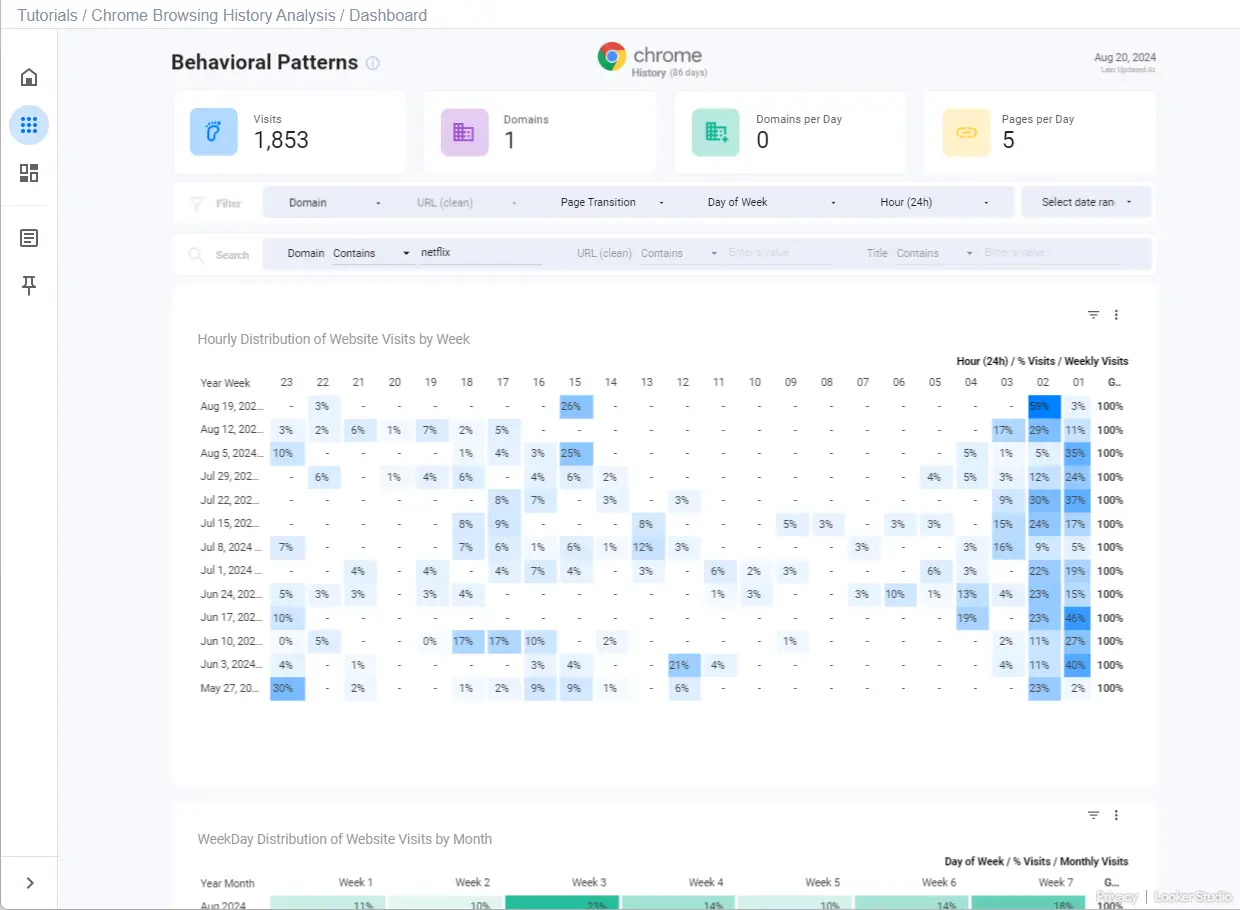Open the Day of Week dropdown
This screenshot has height=910, width=1240.
(x=769, y=202)
